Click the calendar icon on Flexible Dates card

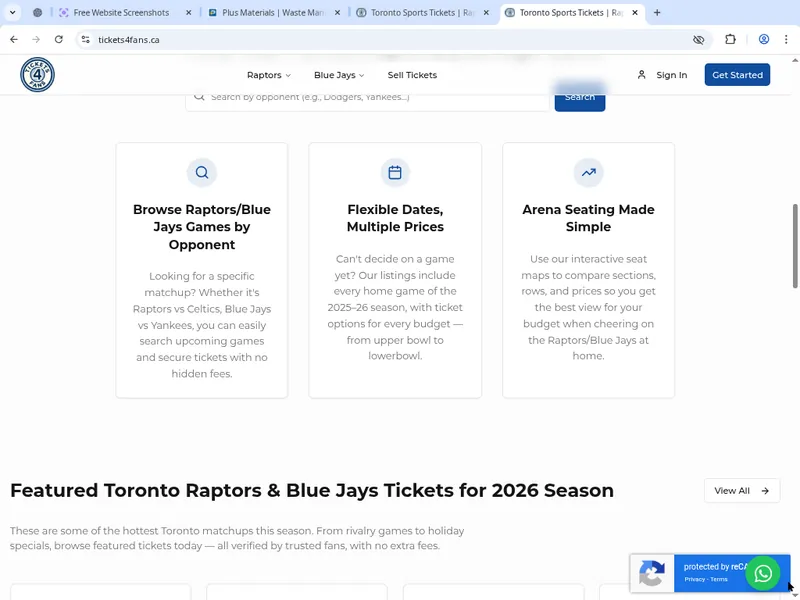click(395, 172)
